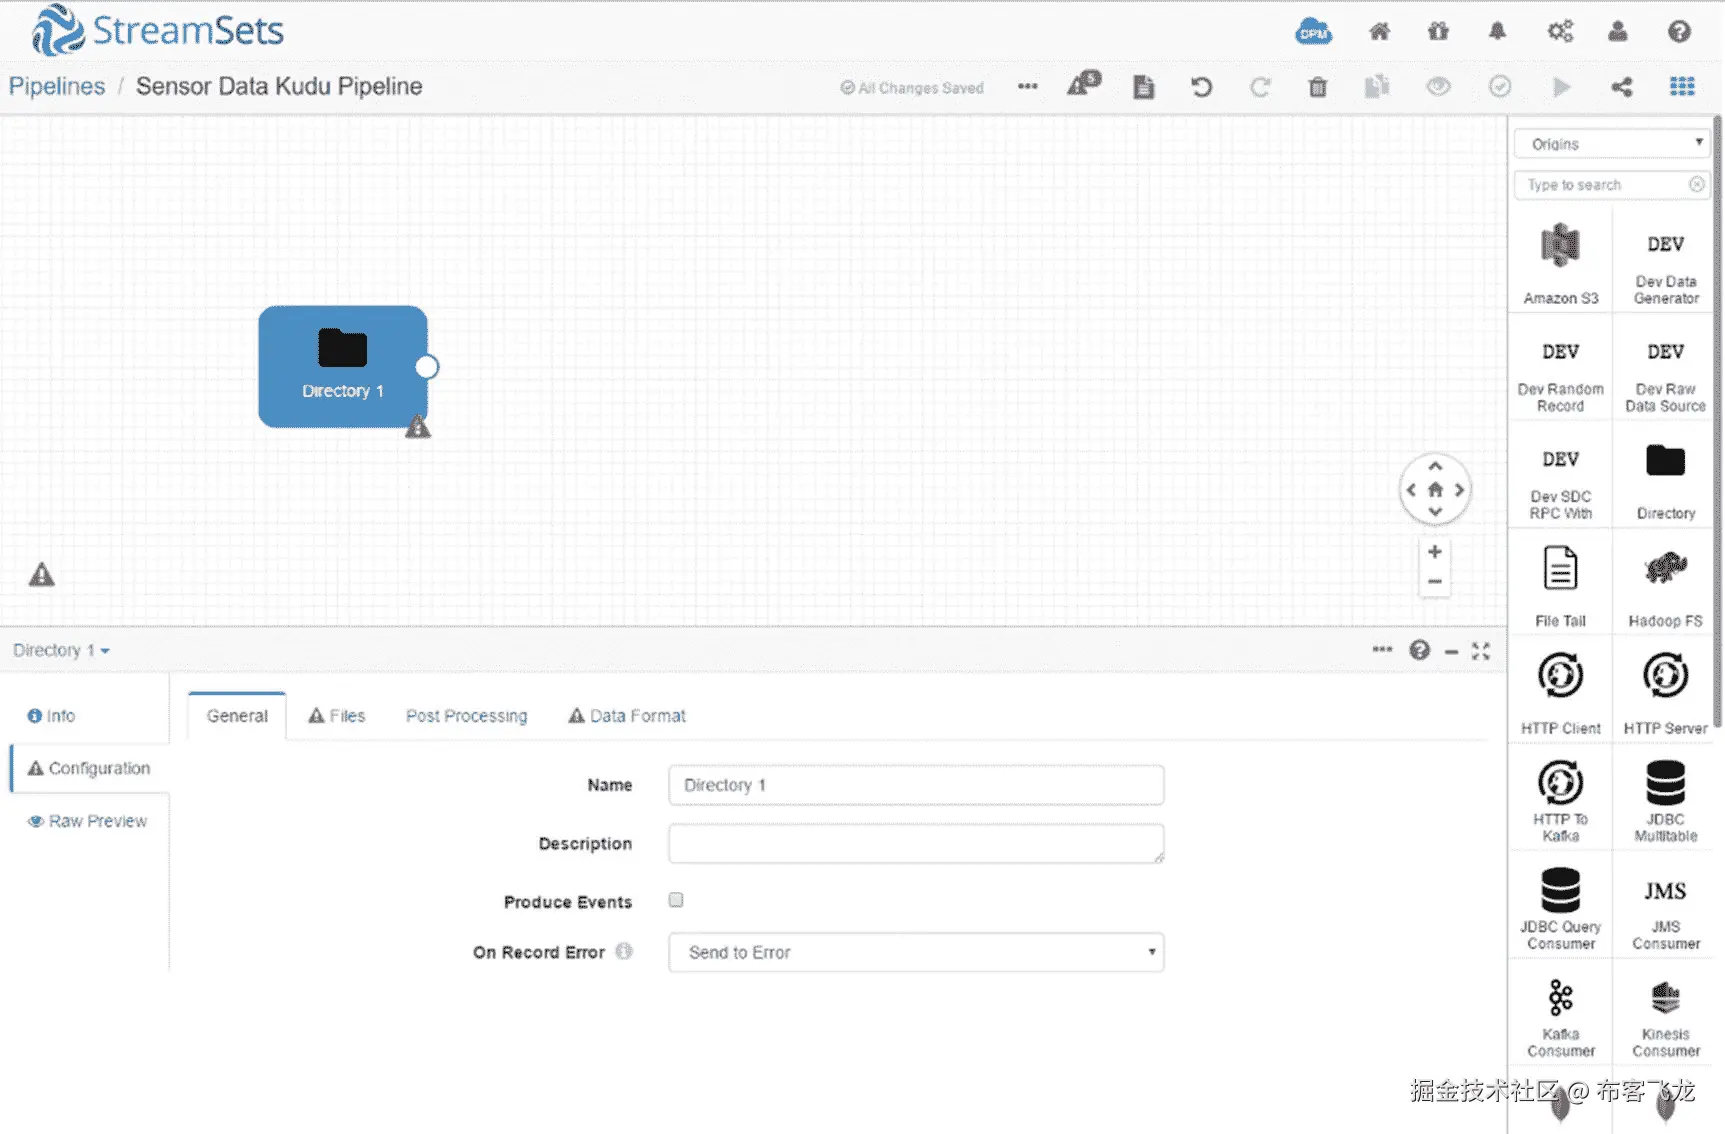Image resolution: width=1725 pixels, height=1134 pixels.
Task: Add the Kafka Consumer origin
Action: [x=1561, y=1017]
